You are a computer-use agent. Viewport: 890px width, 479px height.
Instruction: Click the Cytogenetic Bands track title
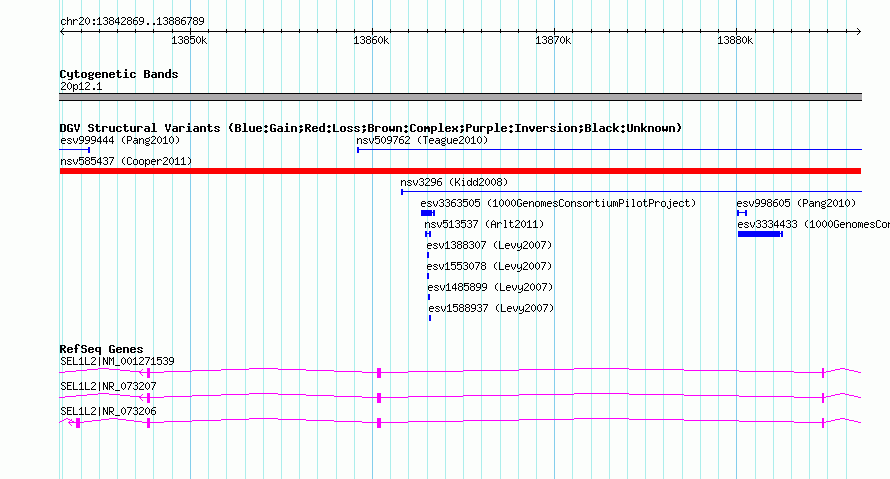pyautogui.click(x=119, y=74)
